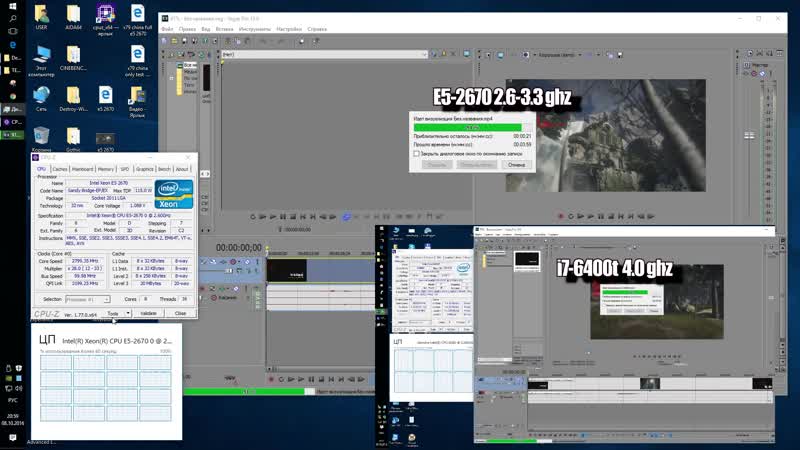
Task: Arm the audio track for record
Action: pos(203,289)
